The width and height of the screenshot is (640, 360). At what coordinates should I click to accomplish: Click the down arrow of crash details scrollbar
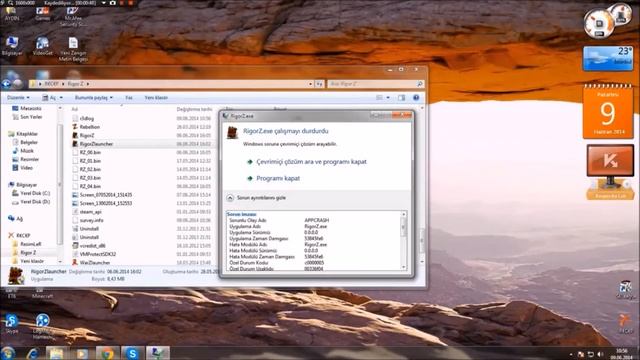click(404, 267)
